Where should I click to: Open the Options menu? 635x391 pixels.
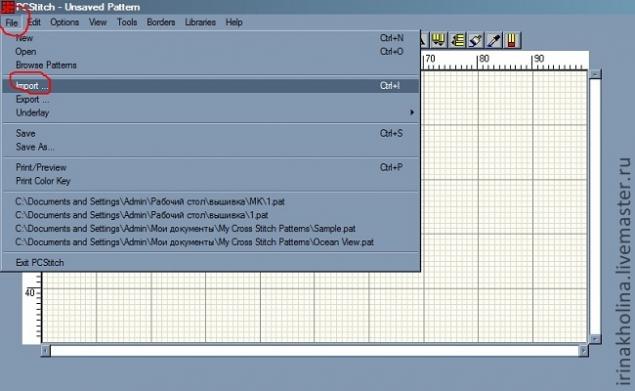click(x=64, y=22)
